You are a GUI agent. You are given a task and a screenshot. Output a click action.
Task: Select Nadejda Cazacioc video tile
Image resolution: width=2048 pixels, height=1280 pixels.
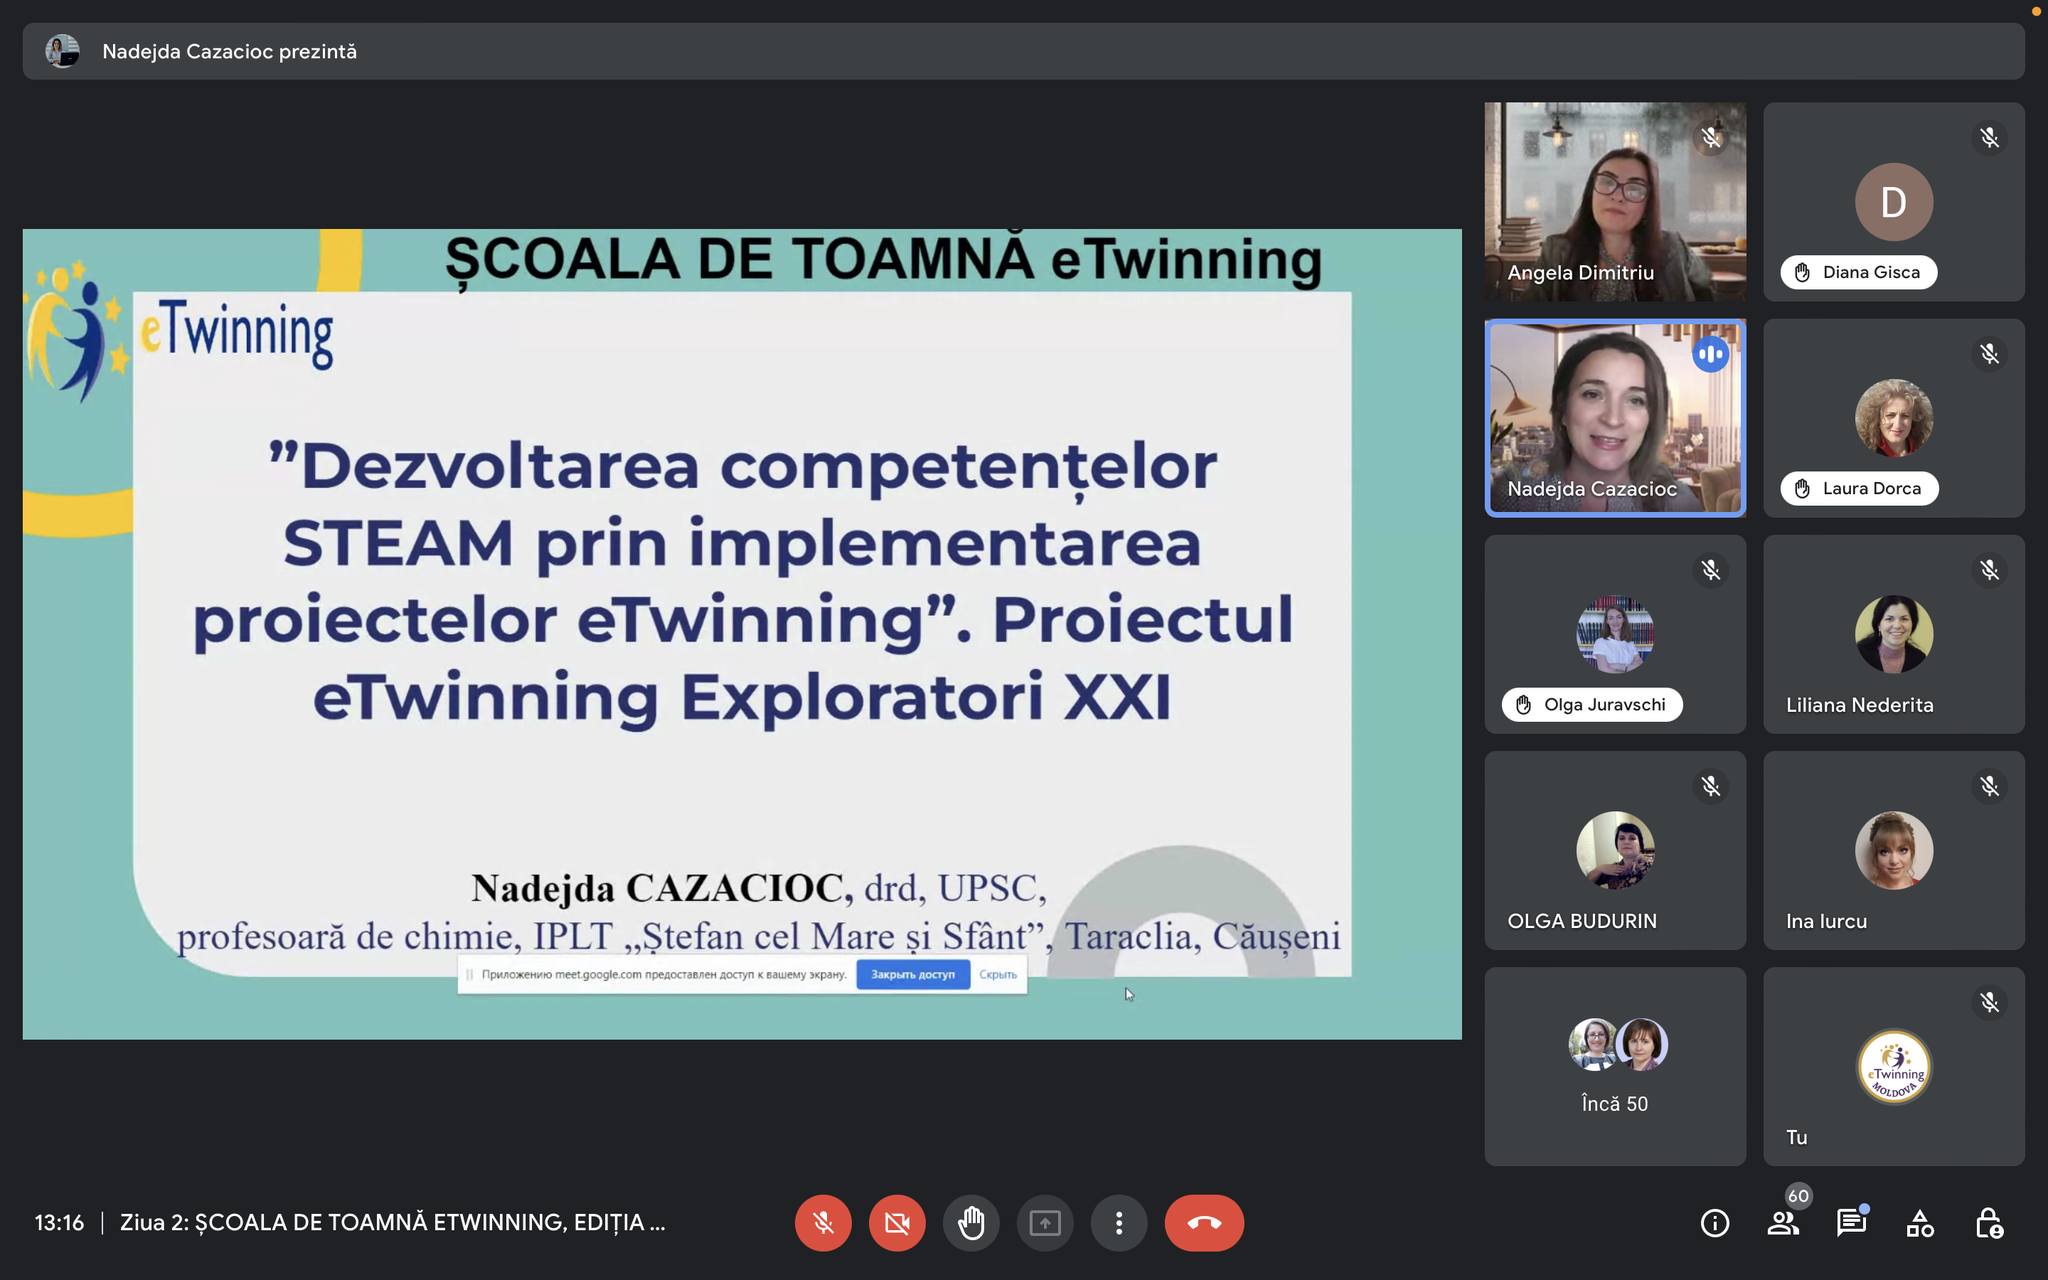click(x=1615, y=418)
